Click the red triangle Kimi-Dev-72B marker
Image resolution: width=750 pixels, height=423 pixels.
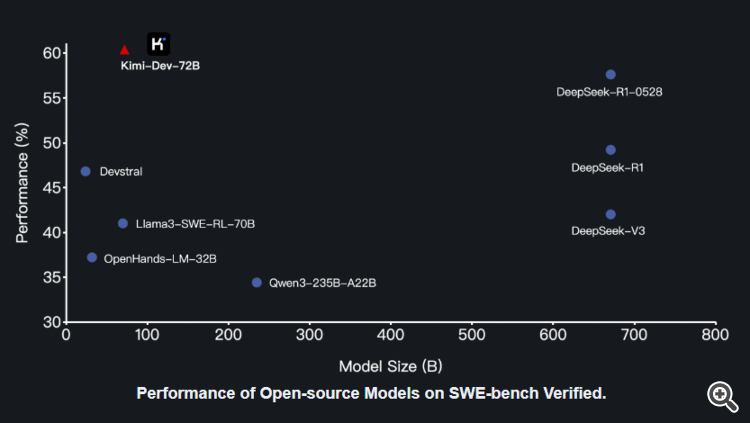[x=124, y=49]
